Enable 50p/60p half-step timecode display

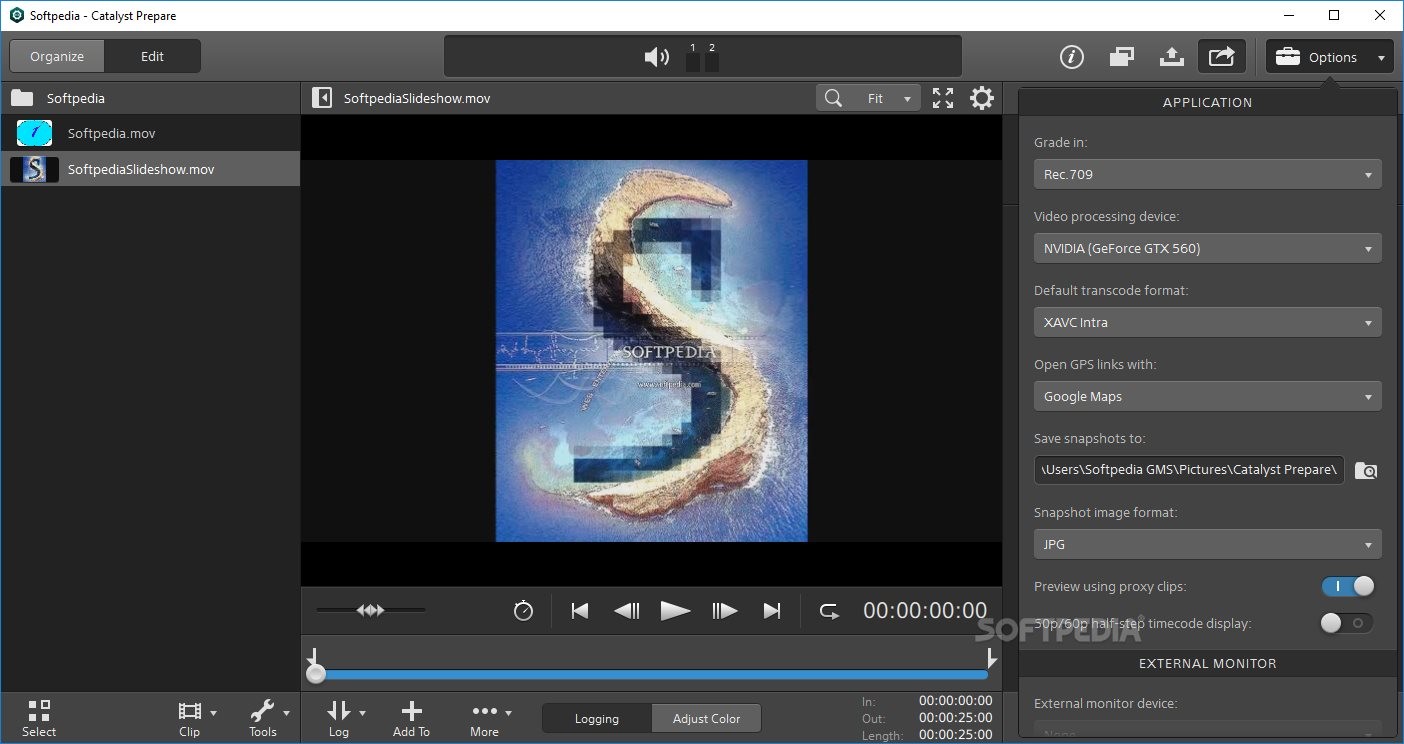(1347, 623)
